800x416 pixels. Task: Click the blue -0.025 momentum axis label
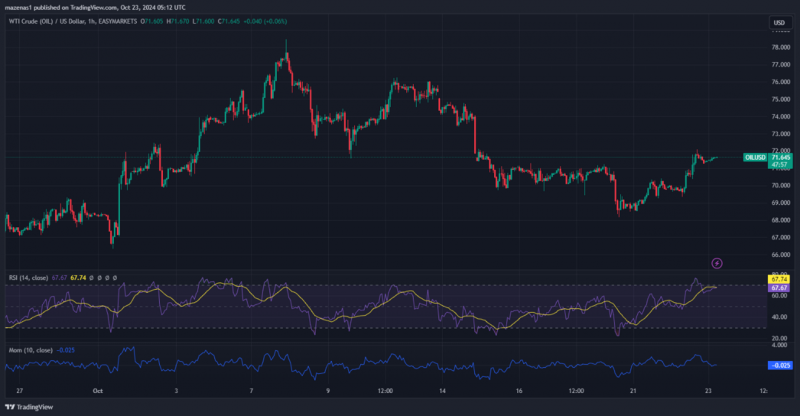click(780, 365)
